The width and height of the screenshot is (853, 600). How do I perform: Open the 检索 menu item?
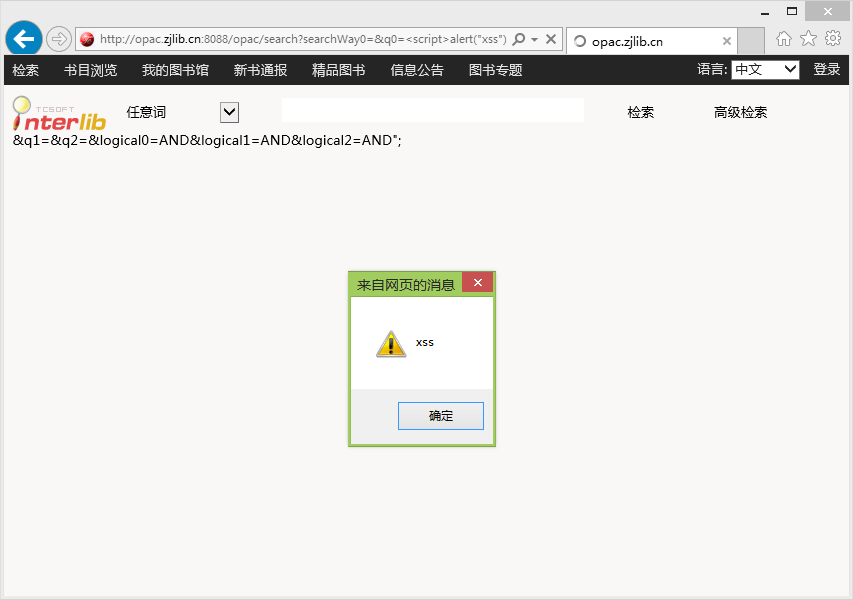(x=26, y=70)
